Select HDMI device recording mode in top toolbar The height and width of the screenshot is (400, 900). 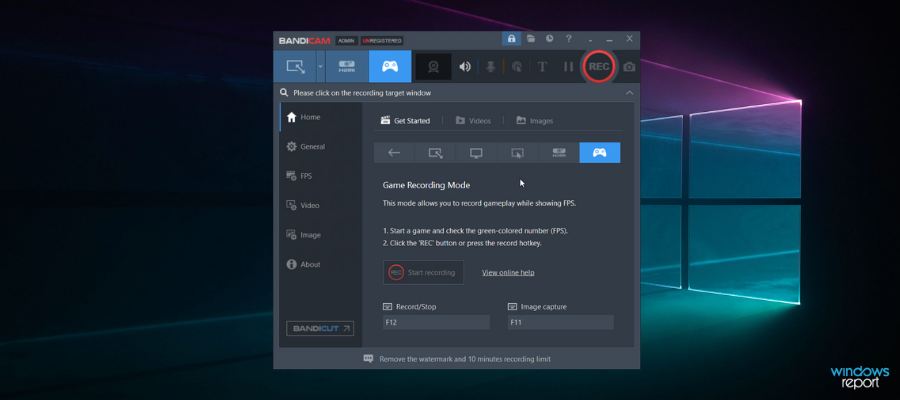(347, 67)
